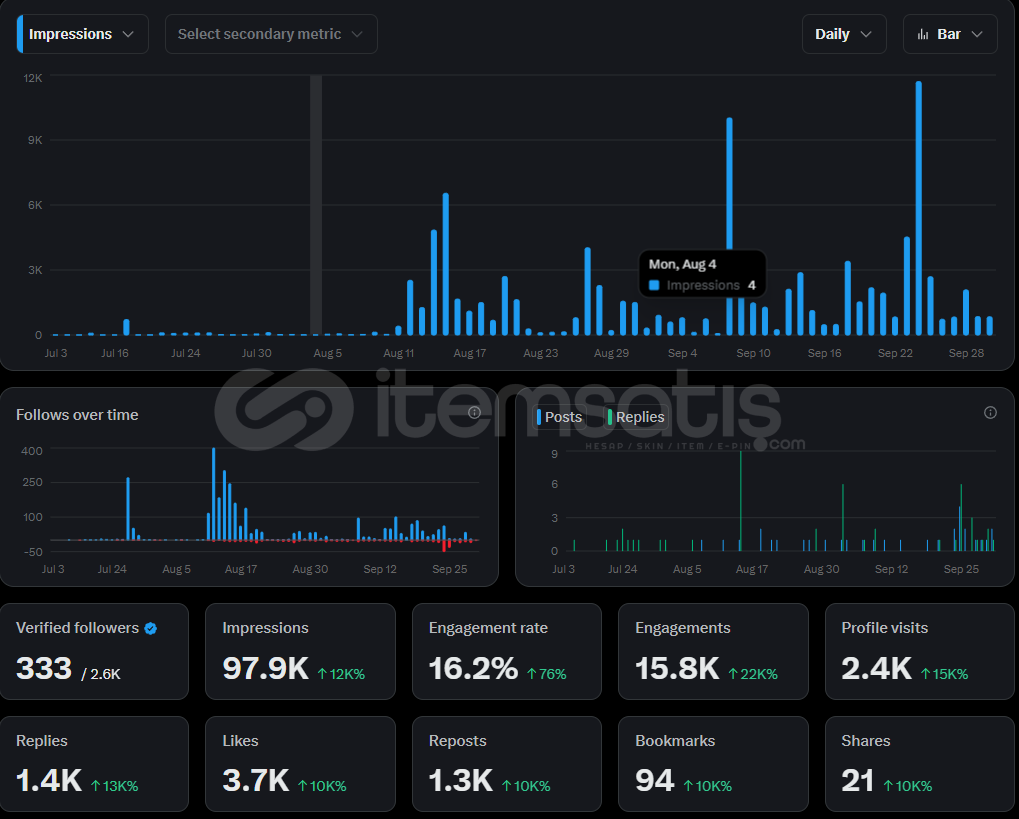This screenshot has height=819, width=1019.
Task: Click the info icon in Posts/Replies chart
Action: [990, 413]
